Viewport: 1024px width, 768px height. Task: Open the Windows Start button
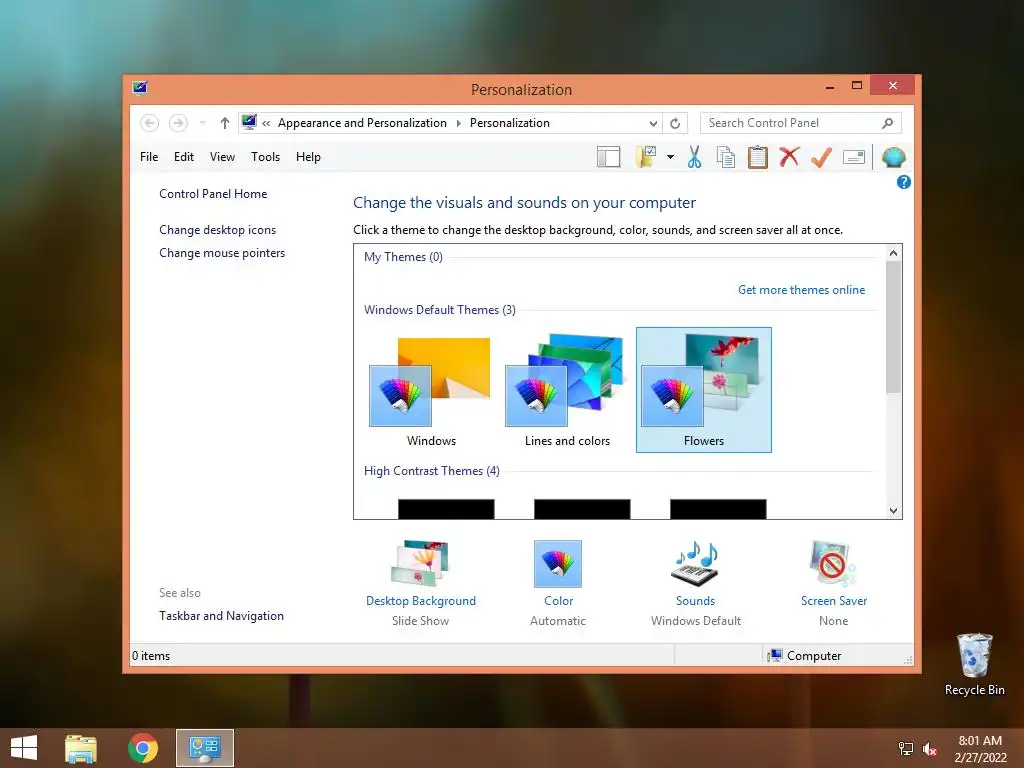point(24,748)
